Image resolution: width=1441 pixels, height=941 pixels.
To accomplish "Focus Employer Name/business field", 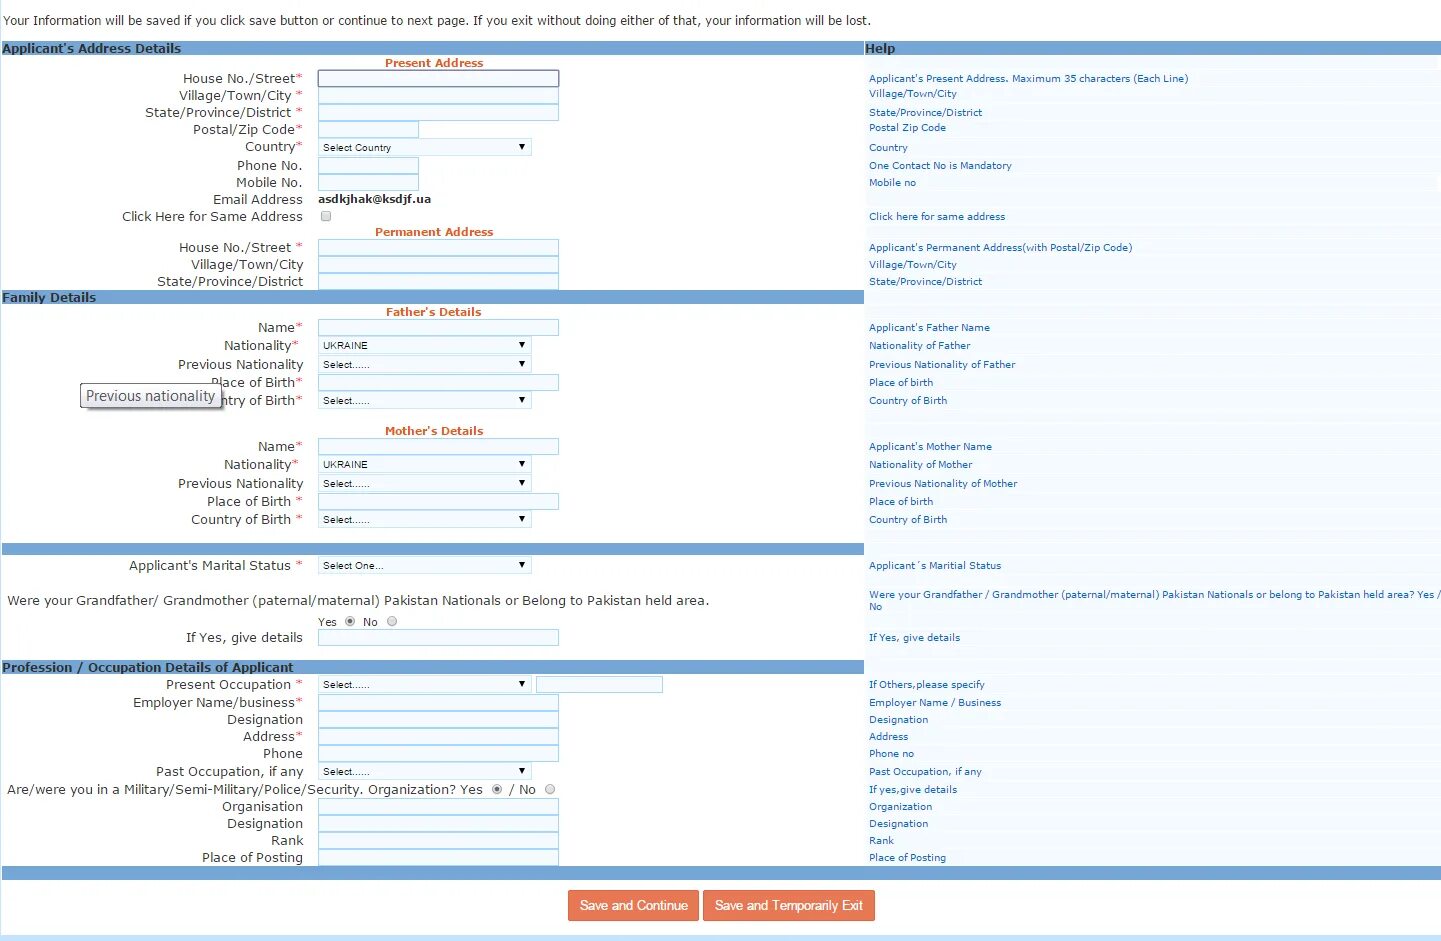I will pos(438,702).
